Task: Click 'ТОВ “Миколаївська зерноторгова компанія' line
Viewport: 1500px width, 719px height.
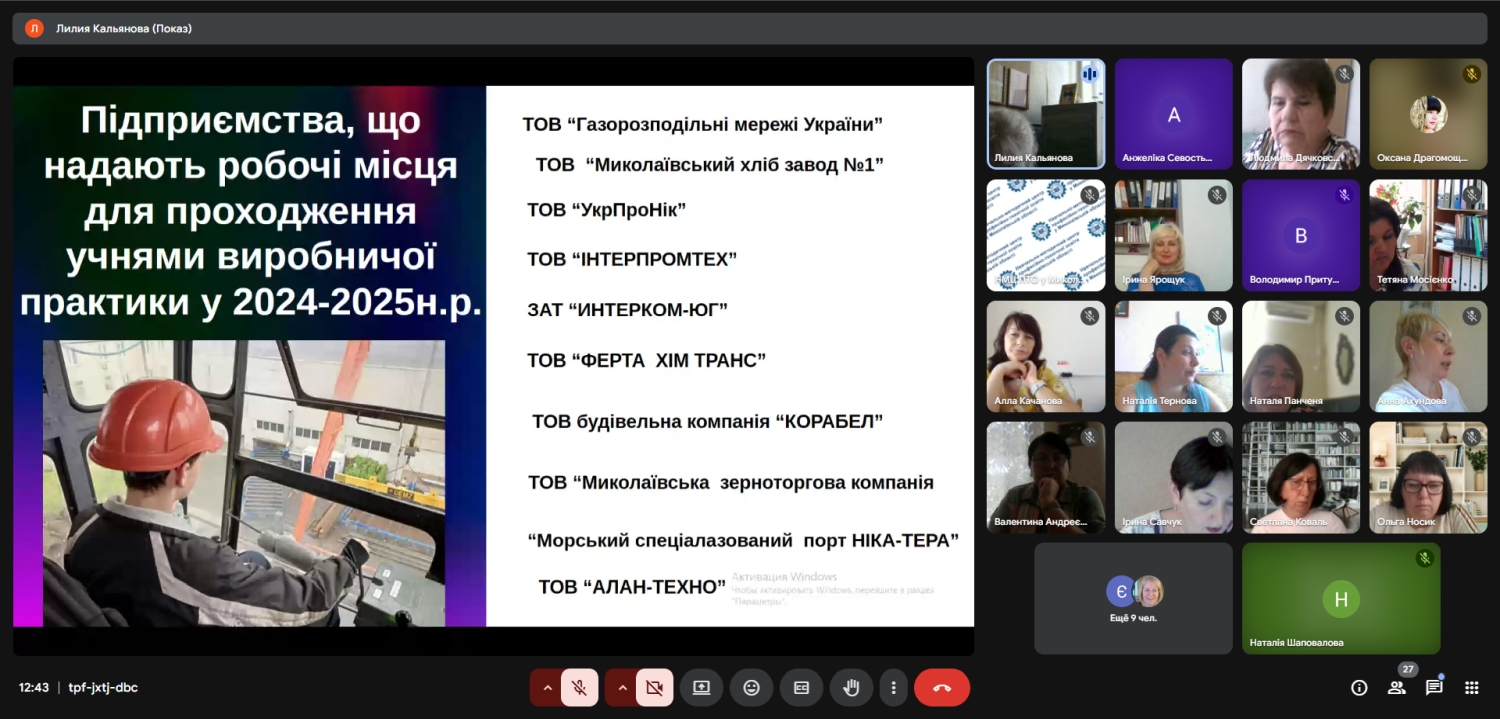Action: click(731, 483)
